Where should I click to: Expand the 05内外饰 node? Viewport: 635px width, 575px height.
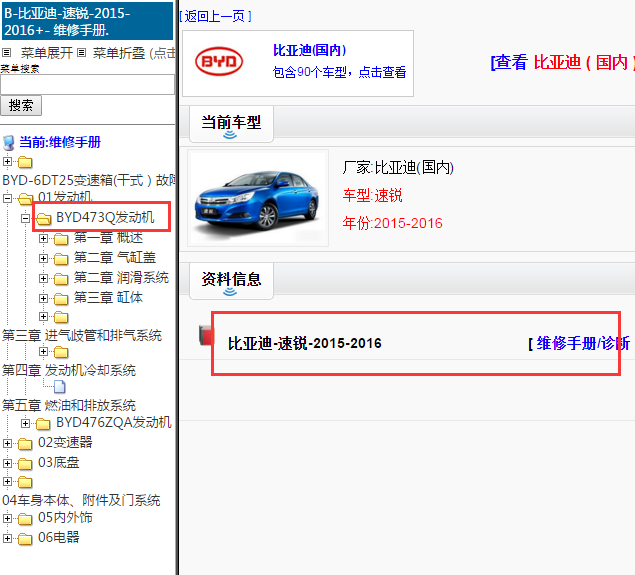click(x=7, y=518)
